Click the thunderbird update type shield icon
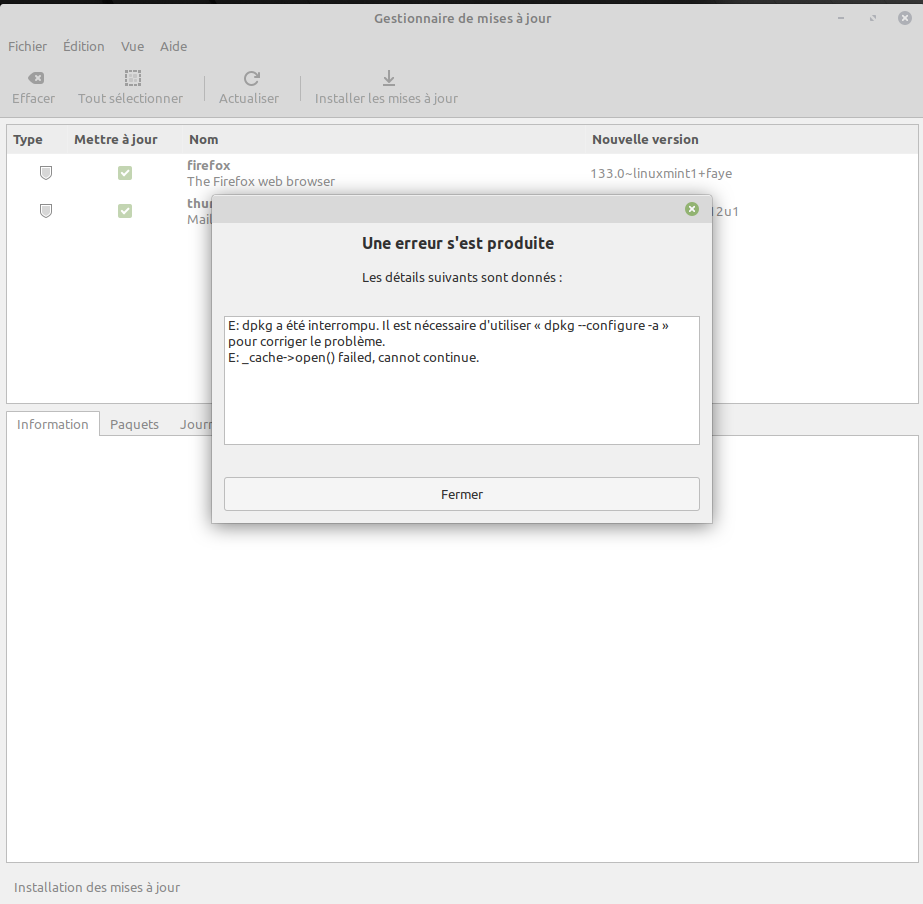The image size is (923, 904). [x=46, y=211]
